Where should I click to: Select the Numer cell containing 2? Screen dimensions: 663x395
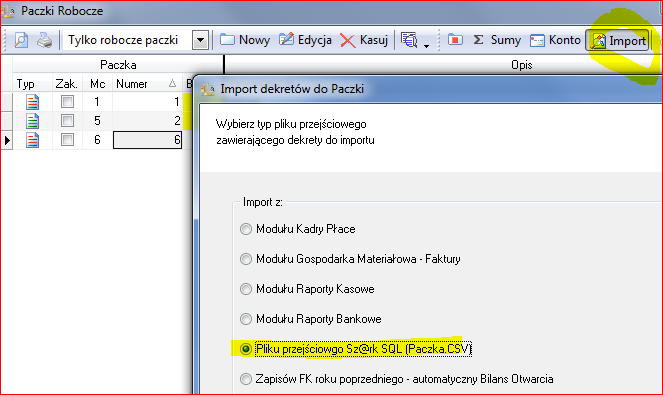click(147, 121)
